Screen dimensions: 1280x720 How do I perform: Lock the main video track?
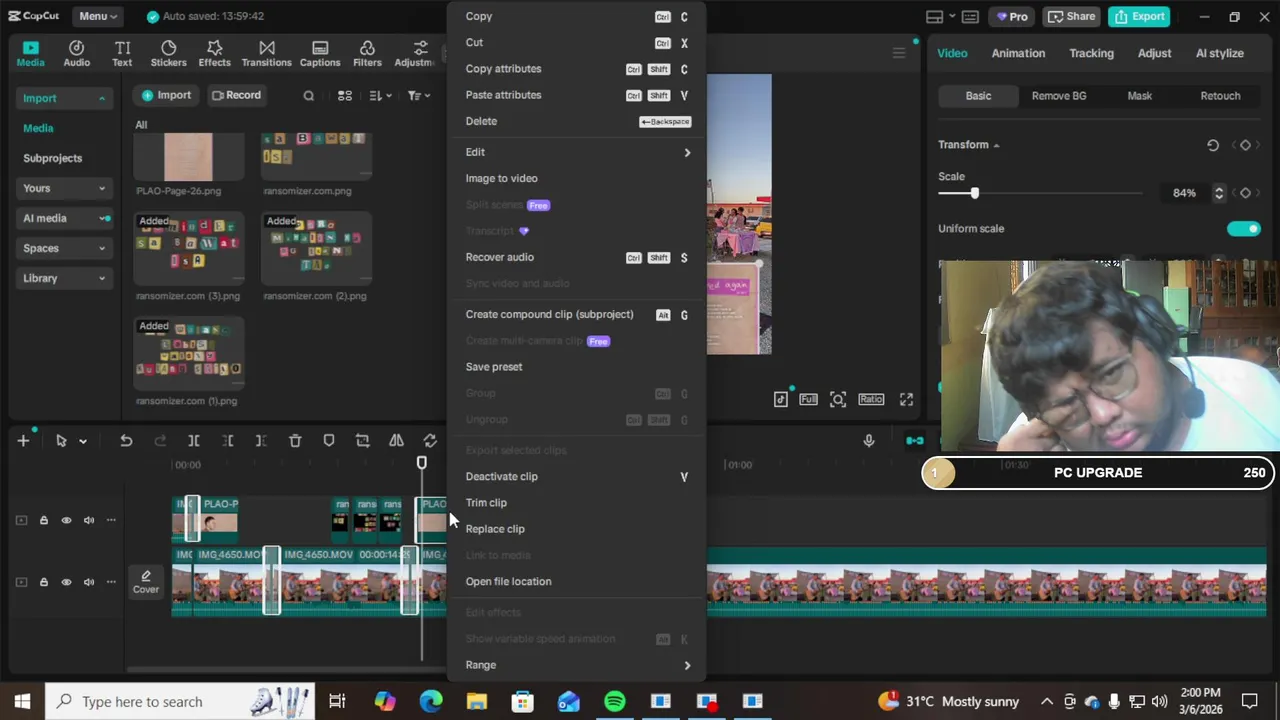tap(43, 582)
